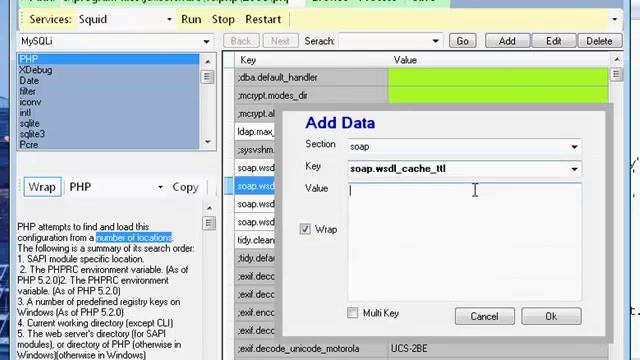Select the ;dba.default_handler row
The width and height of the screenshot is (640, 360).
tap(311, 77)
